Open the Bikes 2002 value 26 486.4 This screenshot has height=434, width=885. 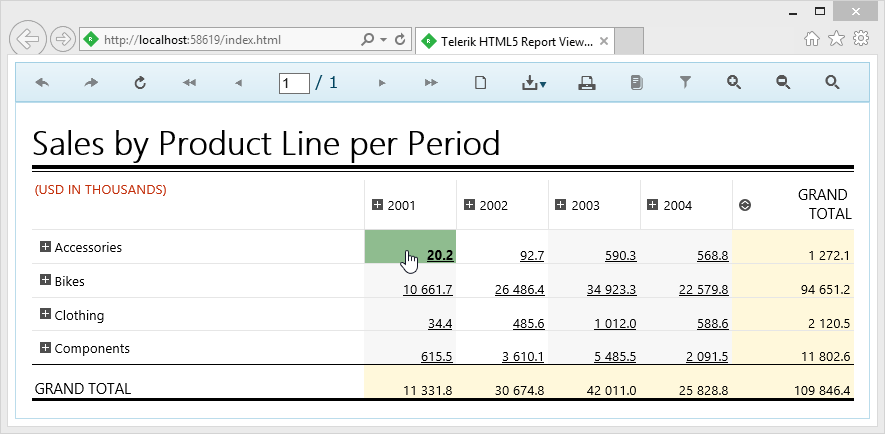[x=520, y=290]
